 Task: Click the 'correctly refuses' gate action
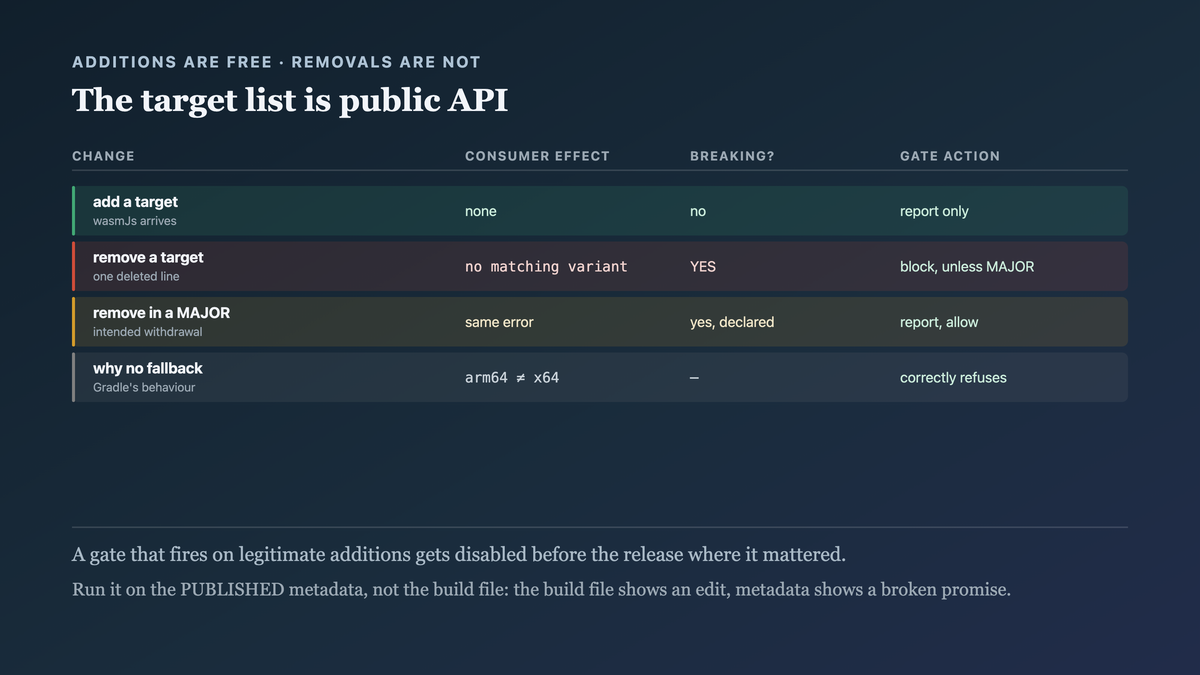click(x=953, y=378)
